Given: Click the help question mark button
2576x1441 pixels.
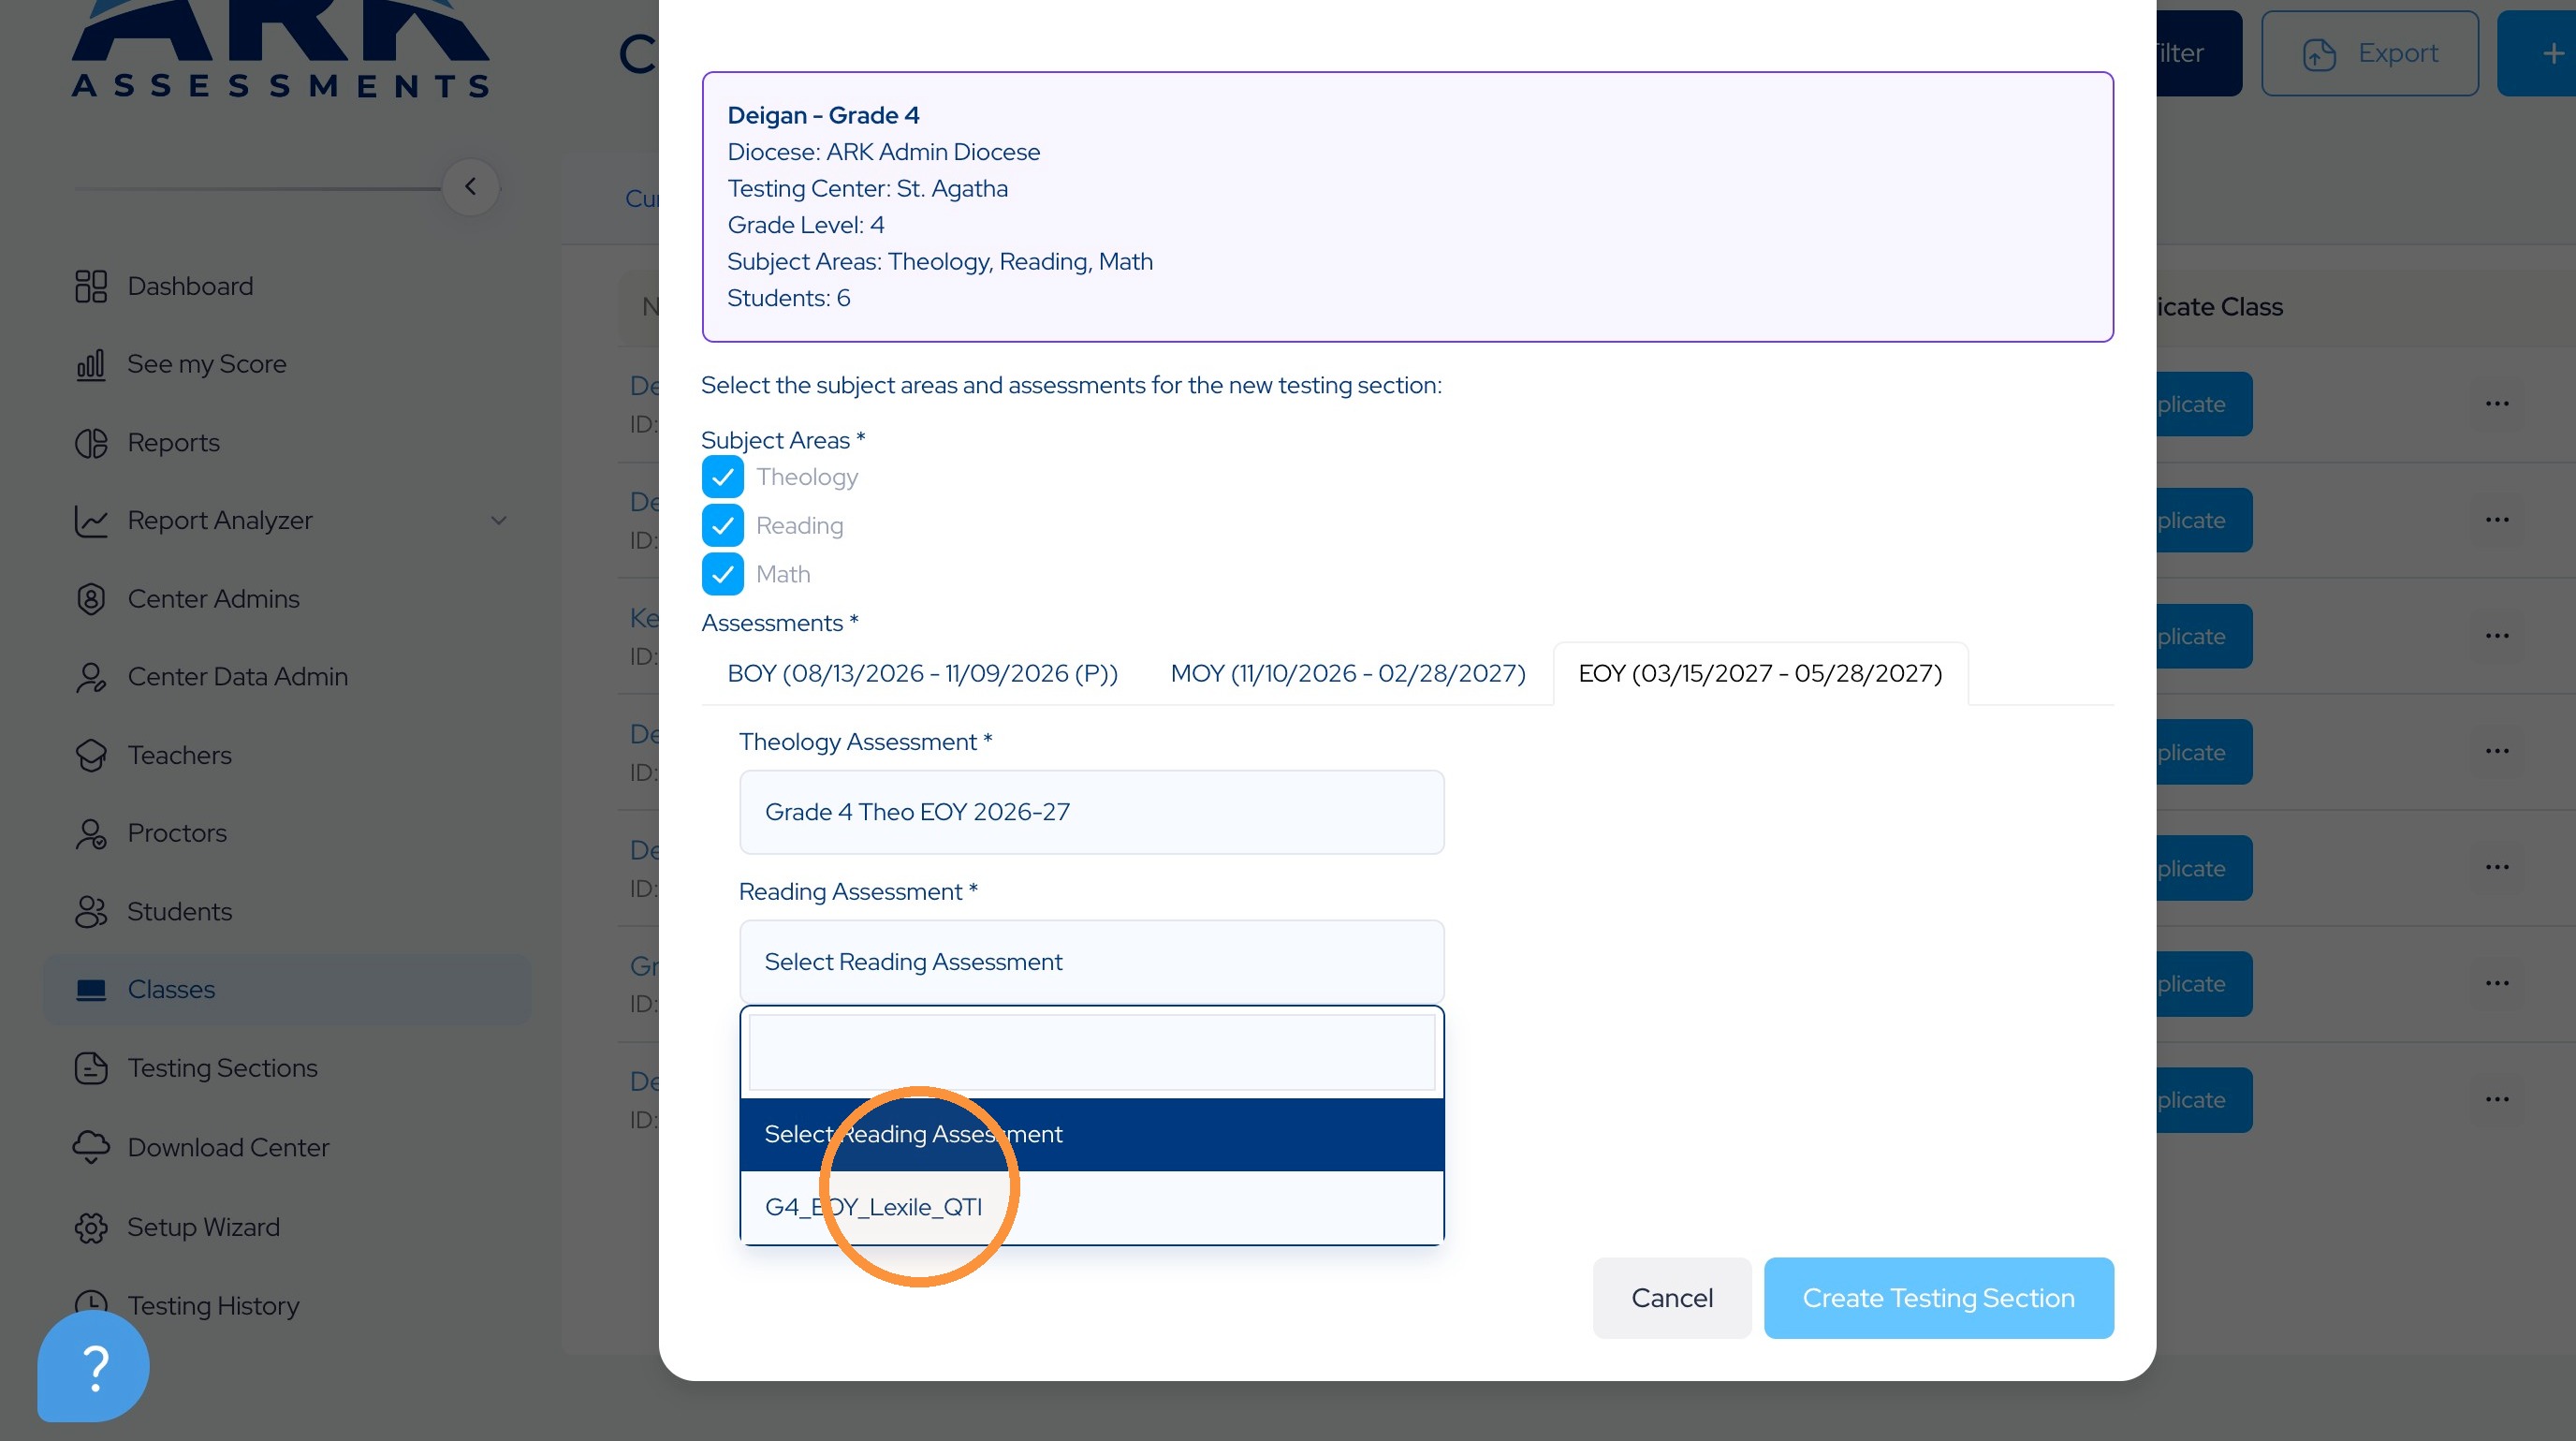Looking at the screenshot, I should 94,1366.
